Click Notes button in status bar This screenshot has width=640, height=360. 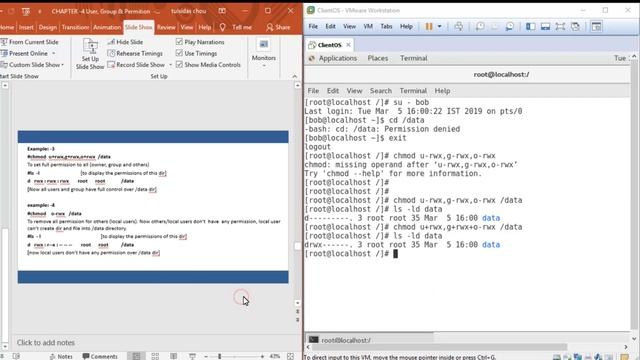pos(61,356)
